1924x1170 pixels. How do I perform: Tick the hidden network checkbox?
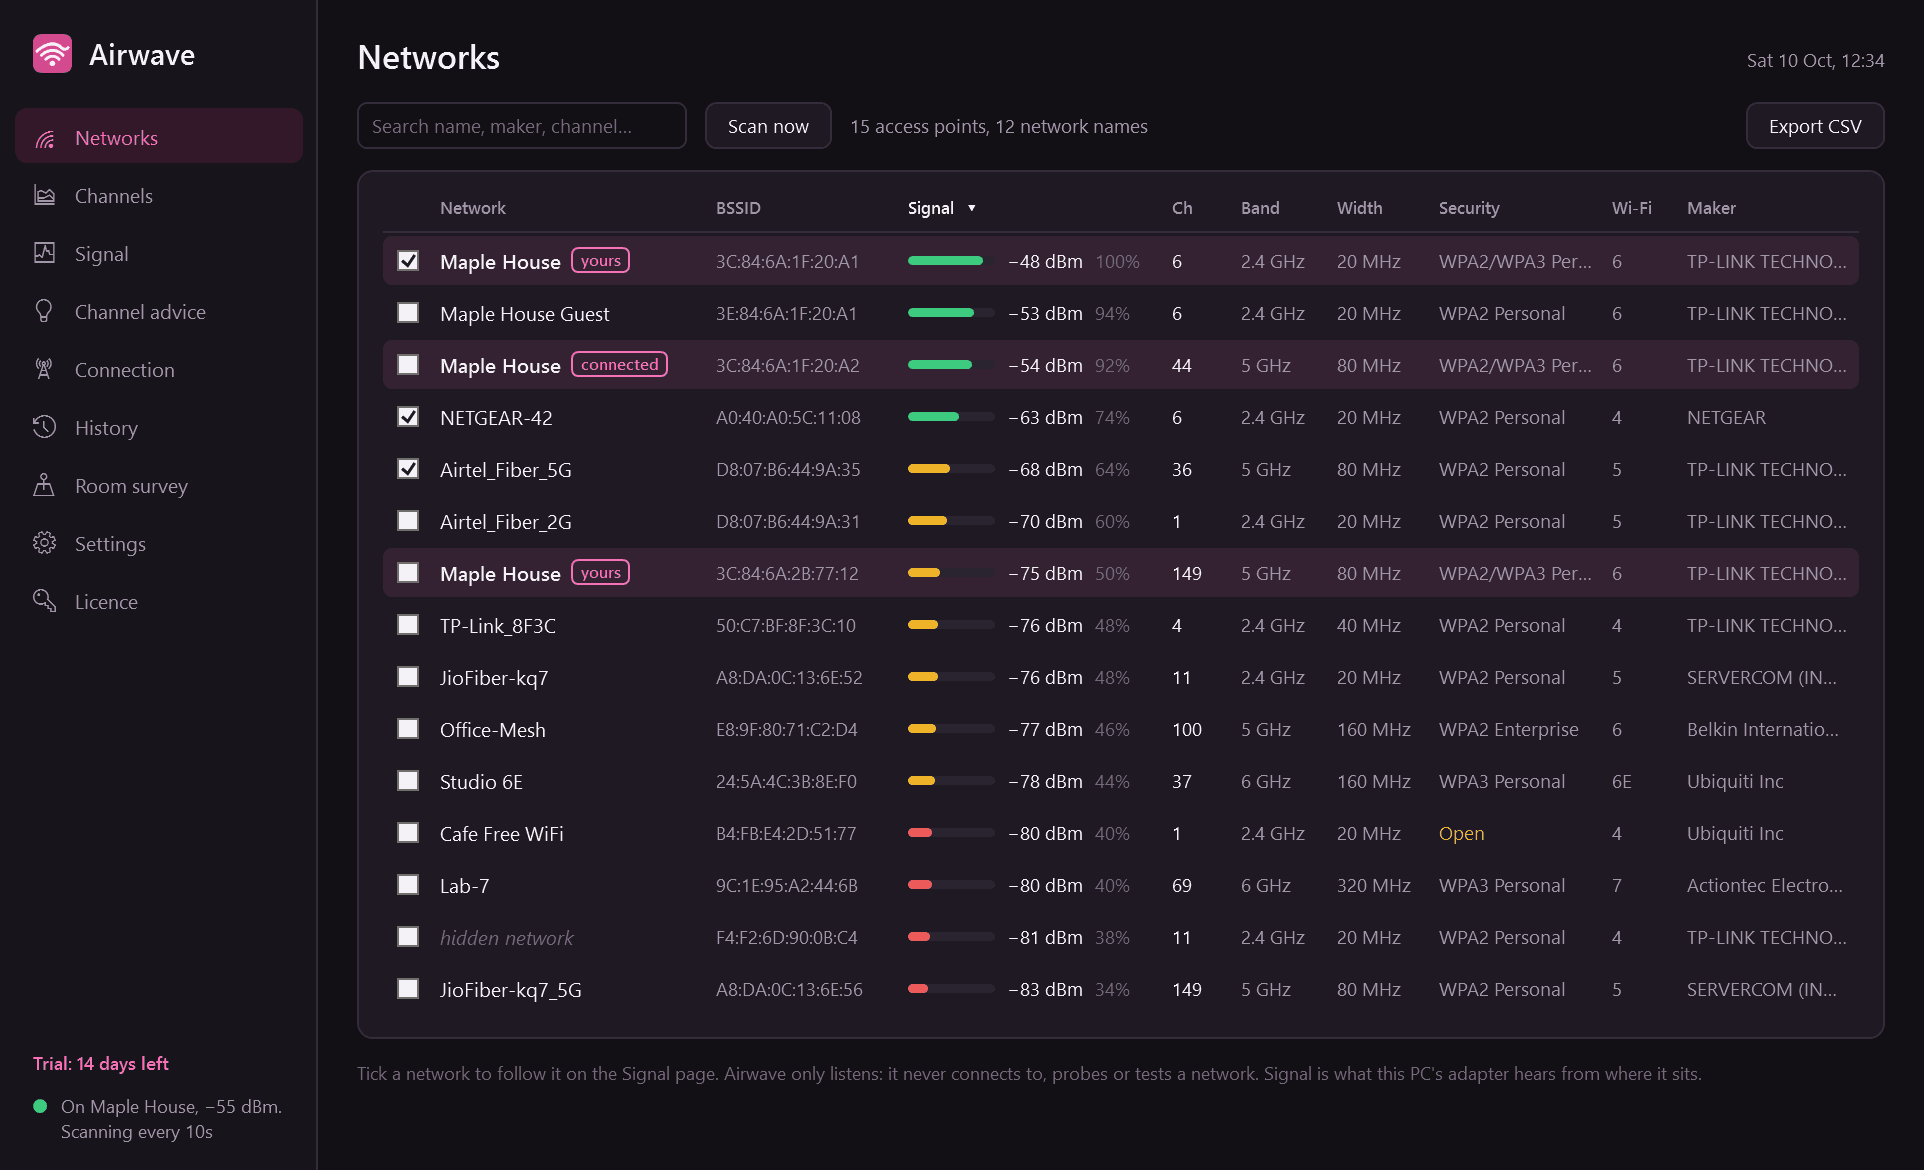tap(408, 937)
